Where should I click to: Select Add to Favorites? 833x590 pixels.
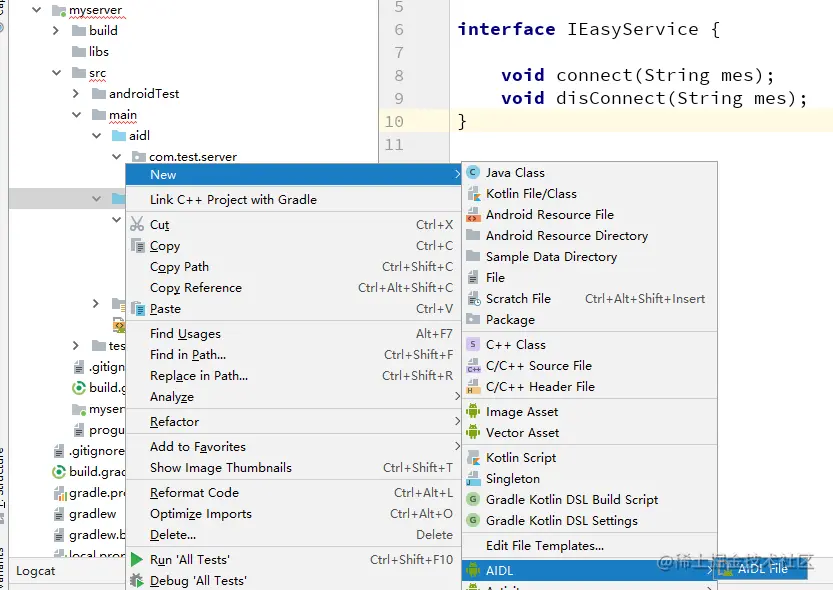tap(293, 447)
